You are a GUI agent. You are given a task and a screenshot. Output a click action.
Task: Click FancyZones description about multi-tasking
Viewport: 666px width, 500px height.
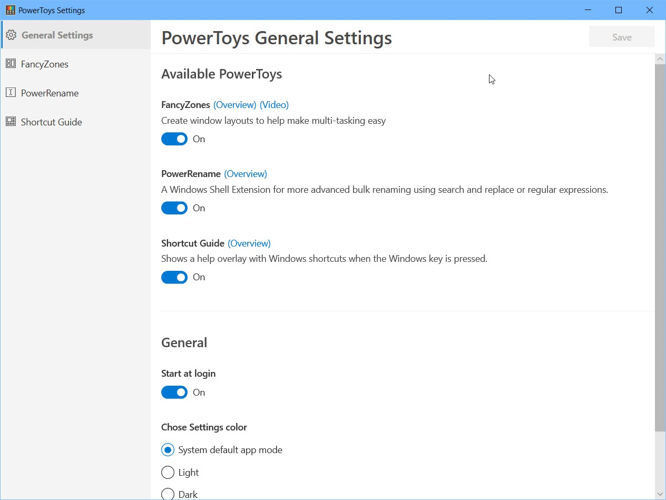tap(274, 121)
